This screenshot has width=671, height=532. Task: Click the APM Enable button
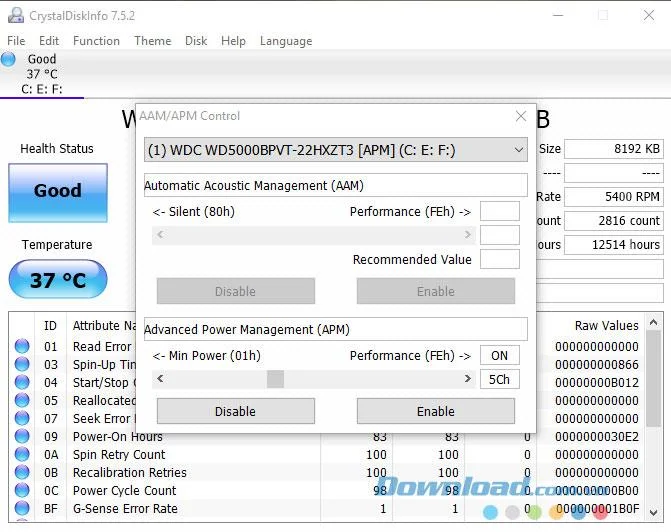click(436, 411)
